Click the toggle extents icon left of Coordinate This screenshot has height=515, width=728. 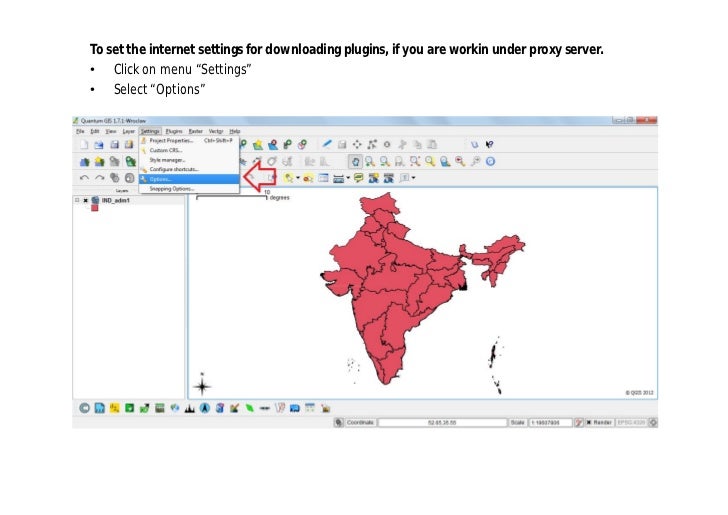(x=339, y=423)
